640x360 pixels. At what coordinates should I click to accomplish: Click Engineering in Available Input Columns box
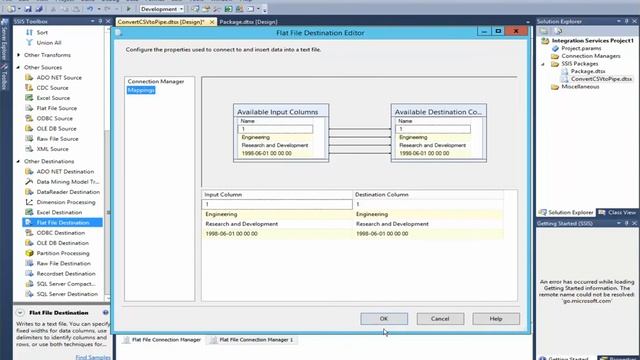tap(256, 138)
